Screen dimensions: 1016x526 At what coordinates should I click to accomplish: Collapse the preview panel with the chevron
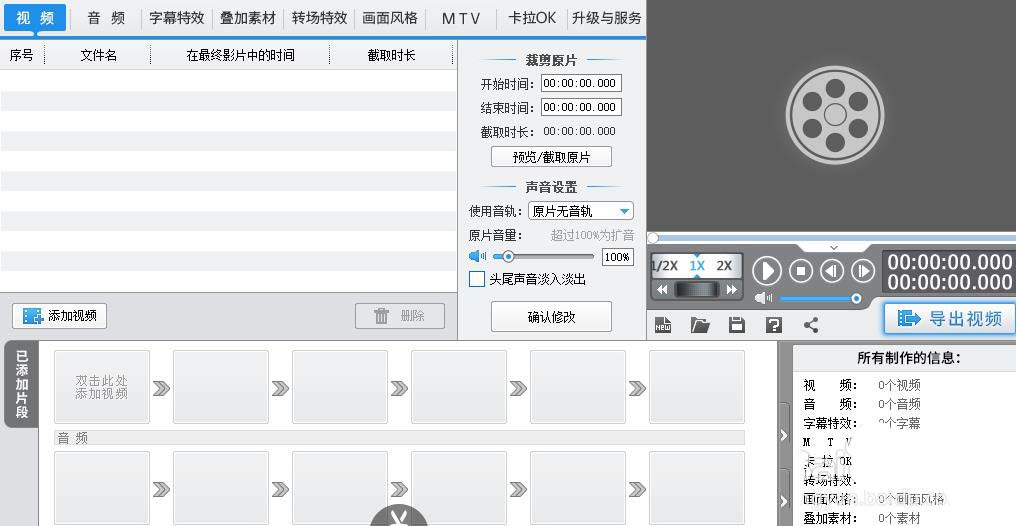(834, 247)
